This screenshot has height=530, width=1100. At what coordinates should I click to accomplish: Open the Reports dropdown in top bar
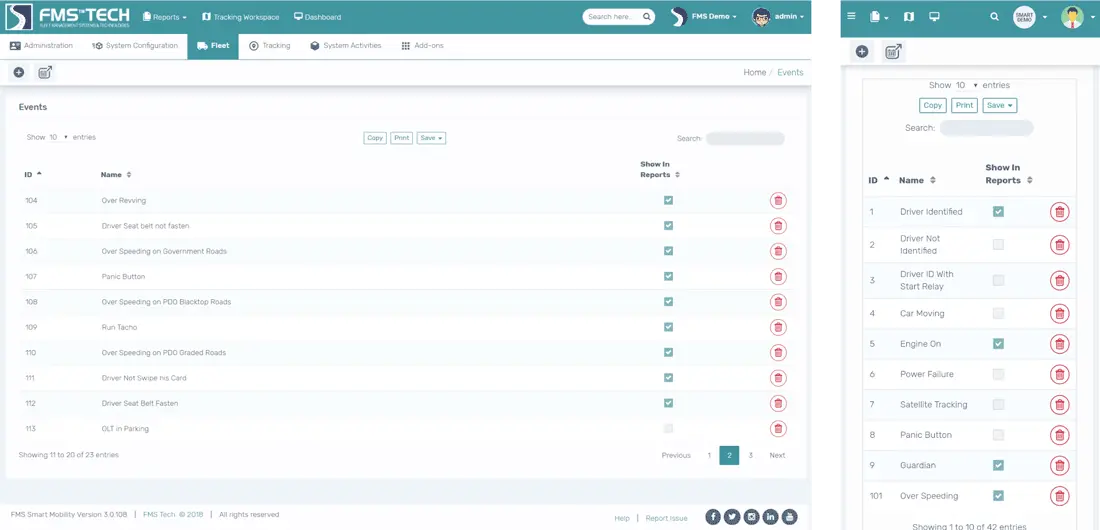(x=165, y=17)
